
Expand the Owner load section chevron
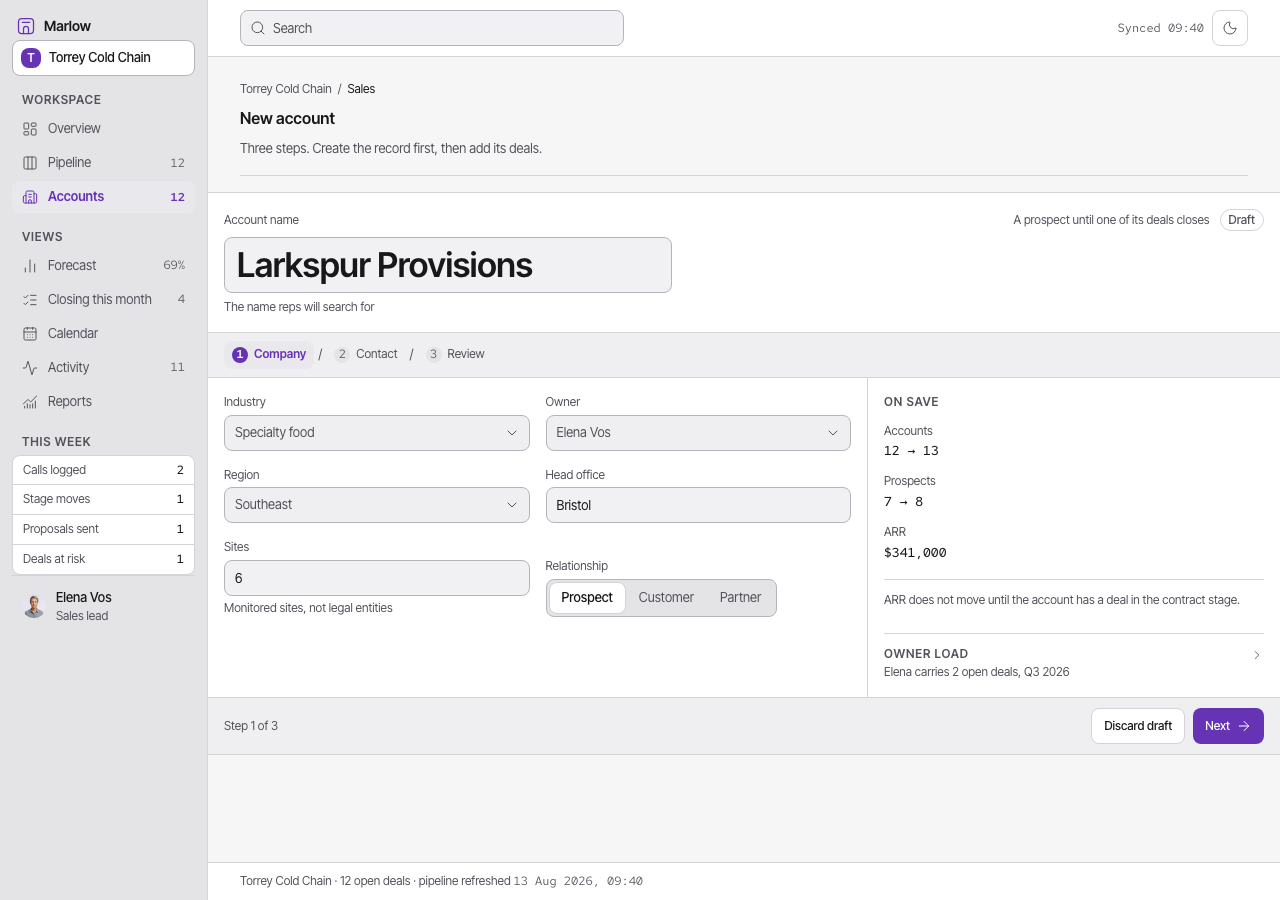click(1257, 655)
